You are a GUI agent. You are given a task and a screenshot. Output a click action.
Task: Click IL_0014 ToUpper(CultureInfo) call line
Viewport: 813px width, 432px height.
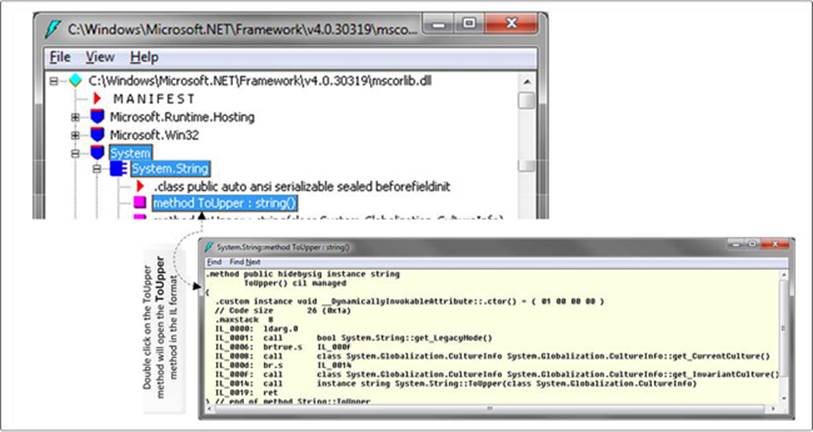(x=456, y=384)
